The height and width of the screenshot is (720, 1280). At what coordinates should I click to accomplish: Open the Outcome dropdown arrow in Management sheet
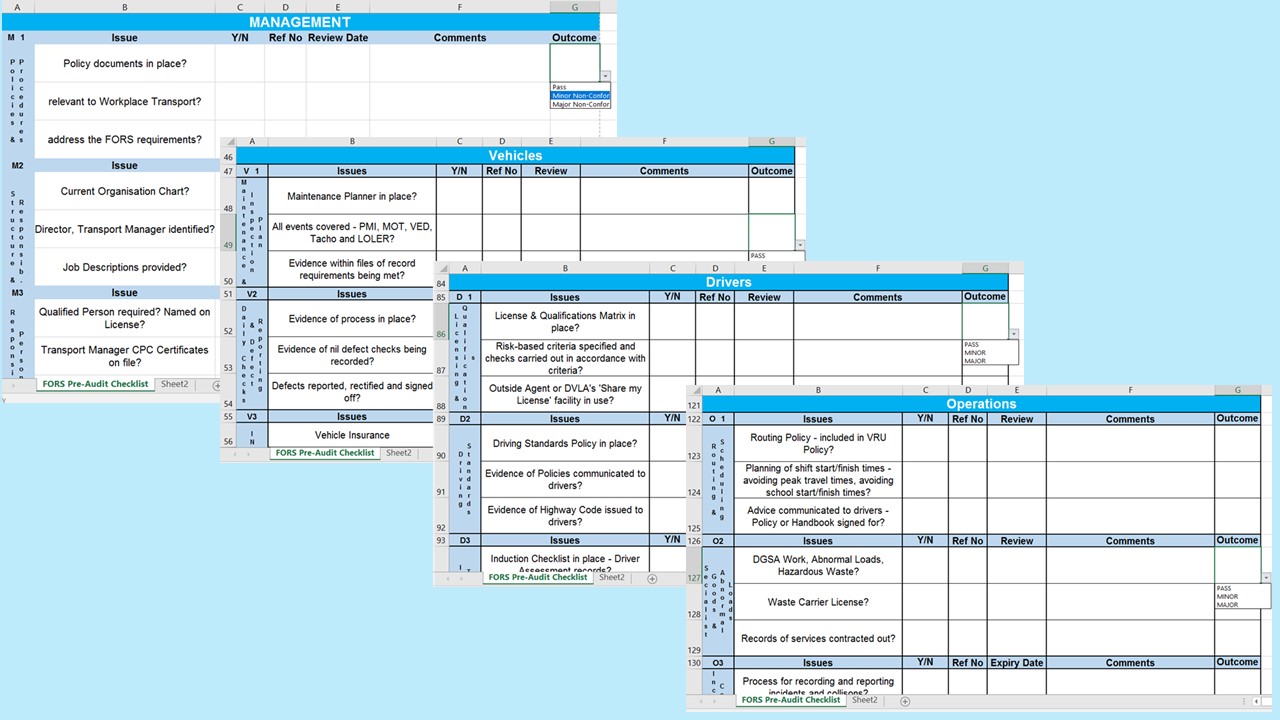605,76
